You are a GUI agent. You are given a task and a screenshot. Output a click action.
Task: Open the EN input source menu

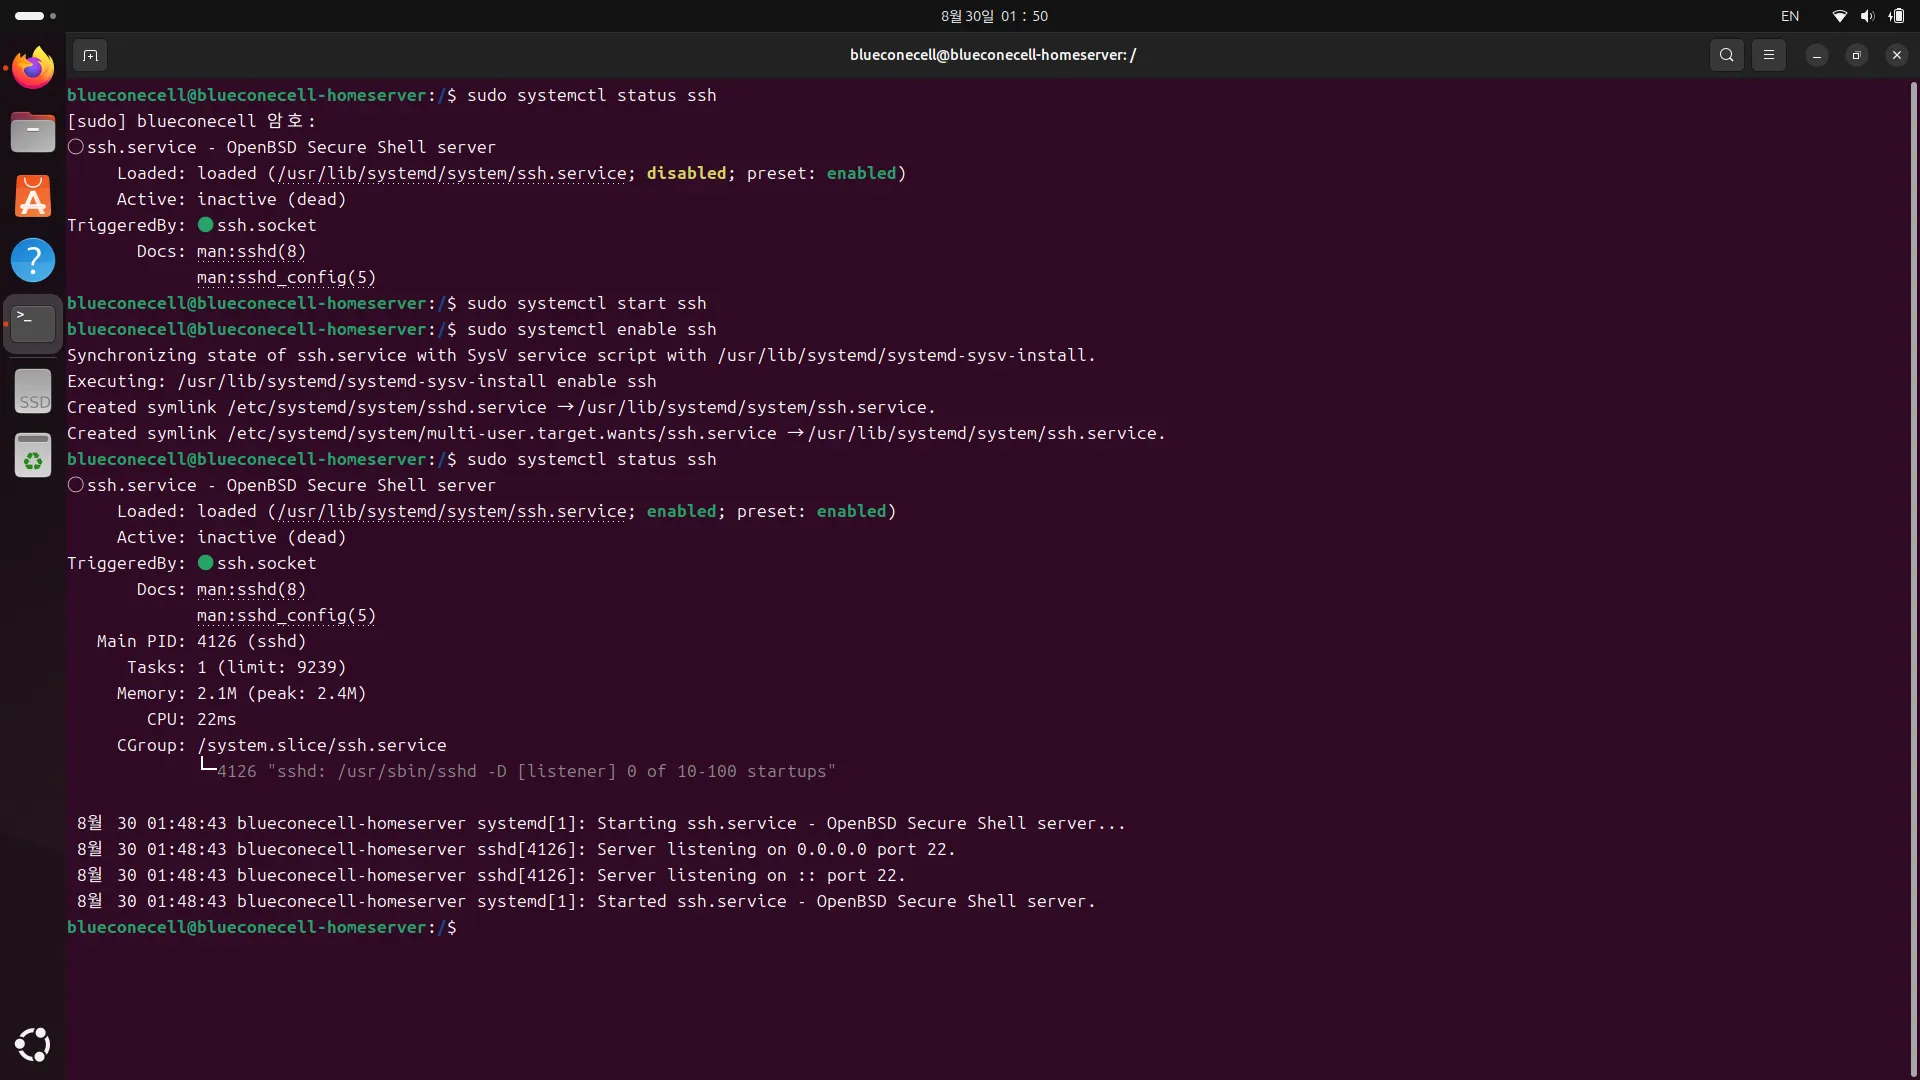(x=1789, y=16)
